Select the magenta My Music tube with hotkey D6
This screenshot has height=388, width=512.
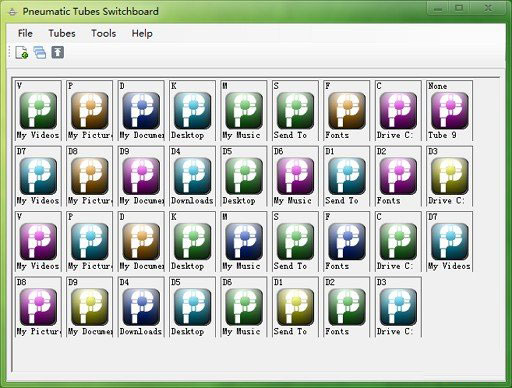[x=295, y=176]
